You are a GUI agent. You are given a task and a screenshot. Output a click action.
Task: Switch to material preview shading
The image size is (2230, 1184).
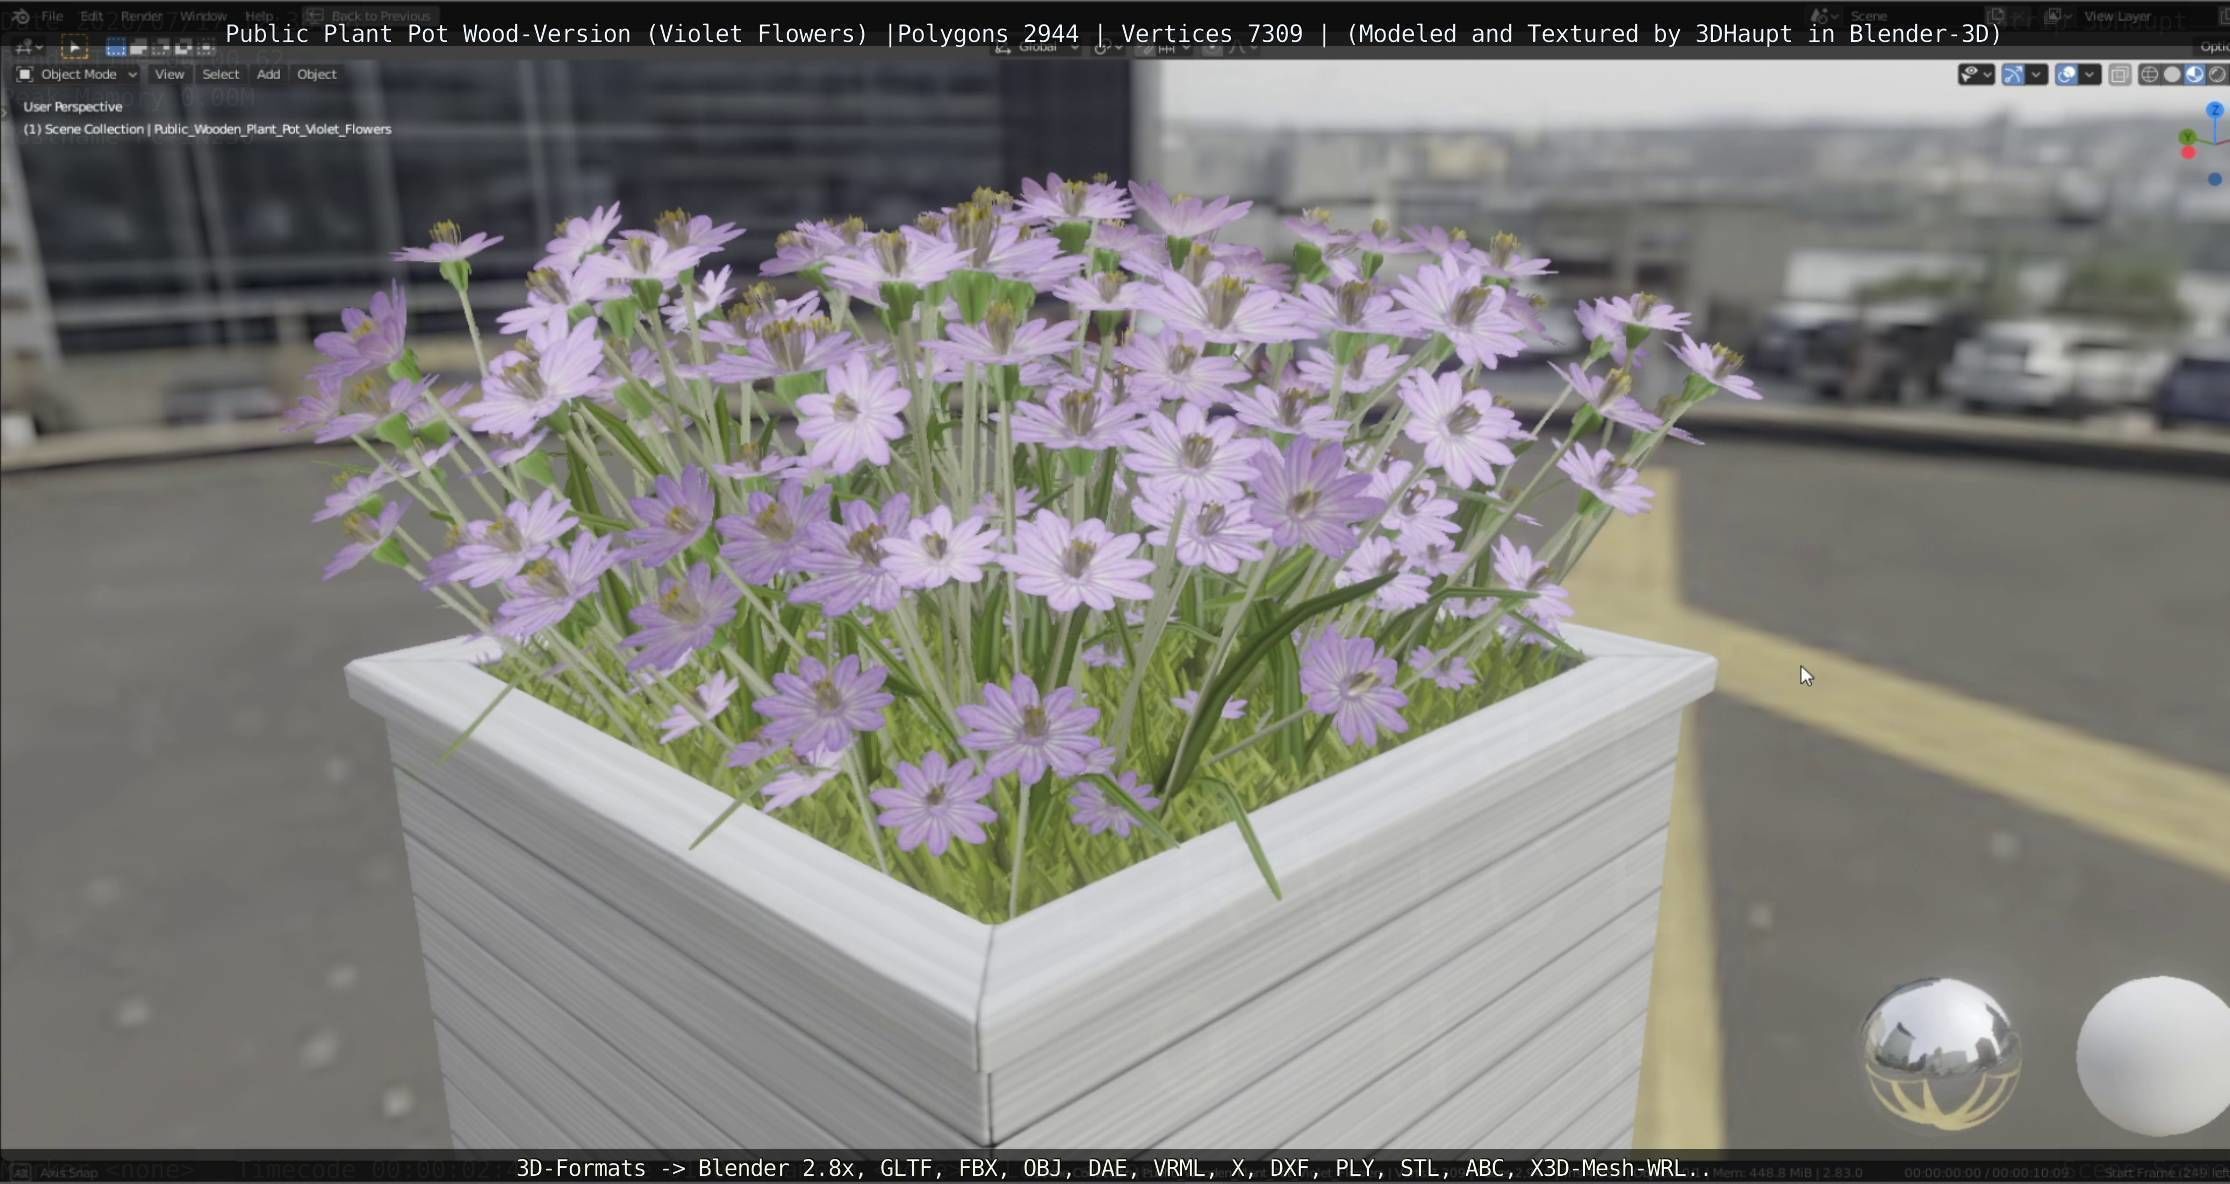pyautogui.click(x=2195, y=74)
